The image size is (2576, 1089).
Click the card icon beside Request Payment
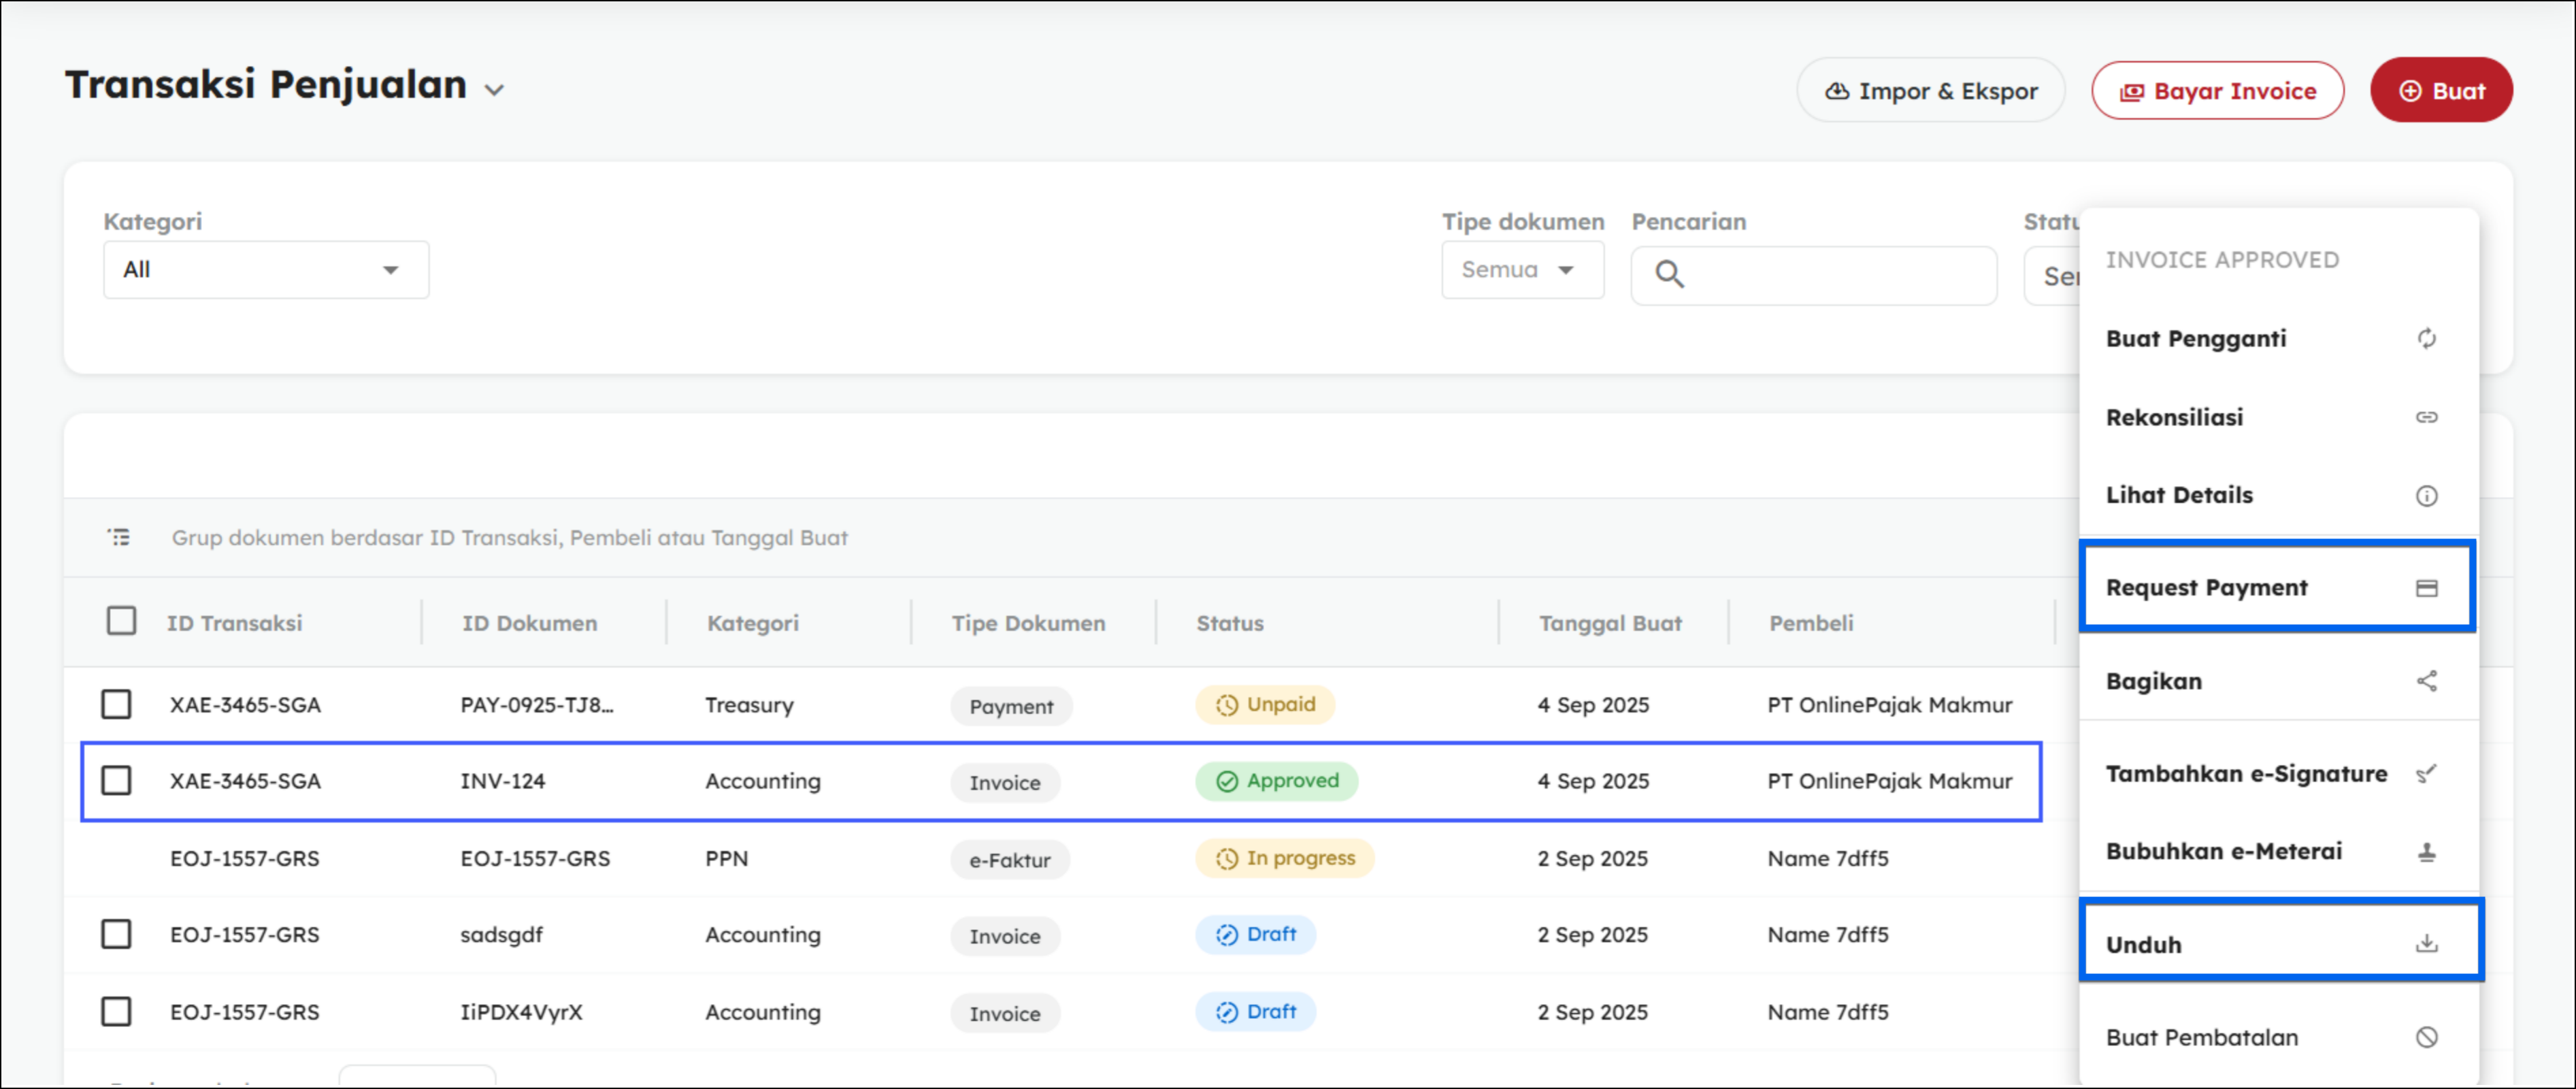pos(2426,588)
